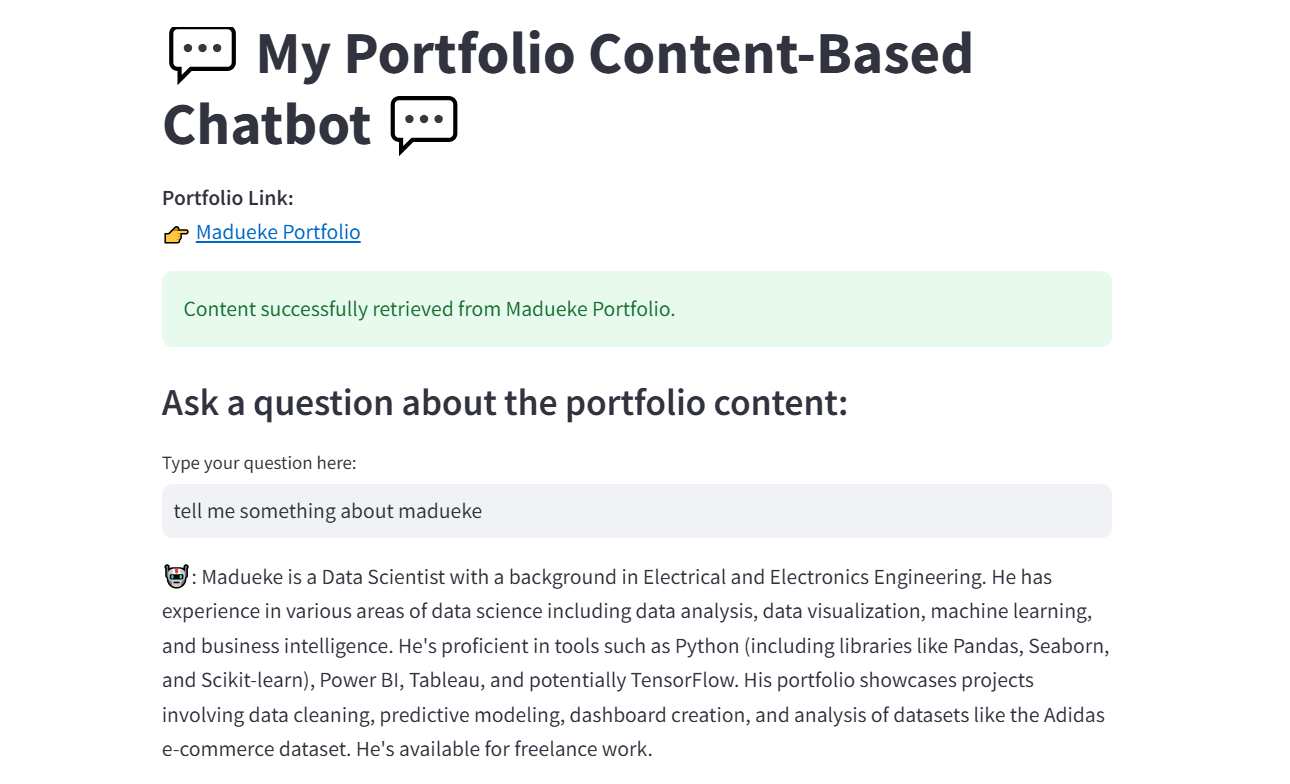The height and width of the screenshot is (784, 1290).
Task: Click the "Type your question here:" label
Action: [259, 463]
